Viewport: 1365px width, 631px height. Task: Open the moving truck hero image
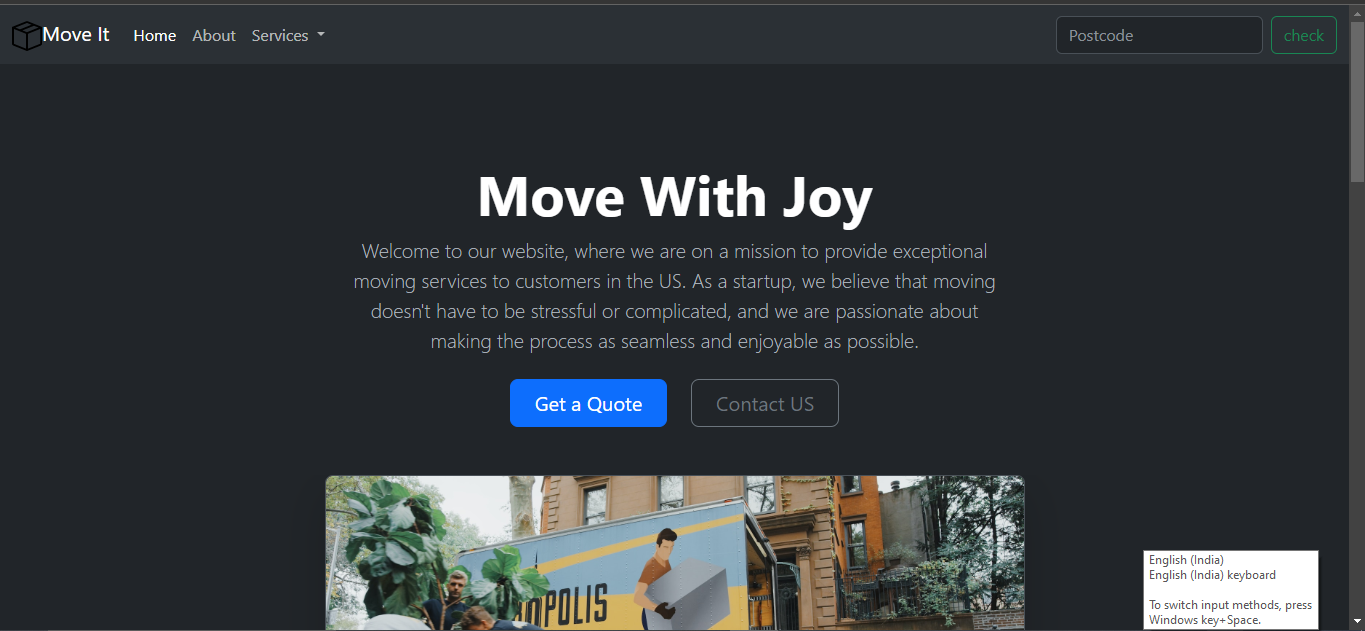point(675,553)
